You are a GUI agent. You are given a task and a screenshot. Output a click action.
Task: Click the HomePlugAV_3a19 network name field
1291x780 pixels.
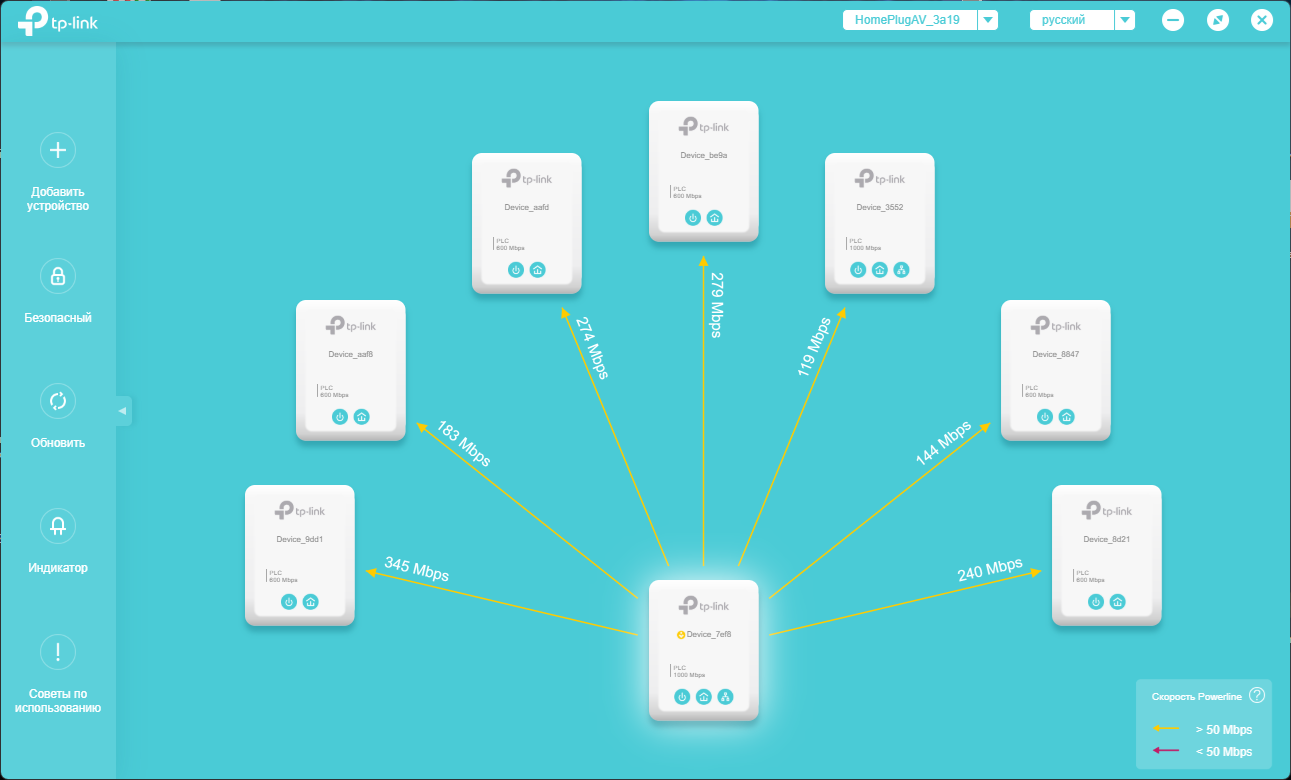[x=909, y=20]
